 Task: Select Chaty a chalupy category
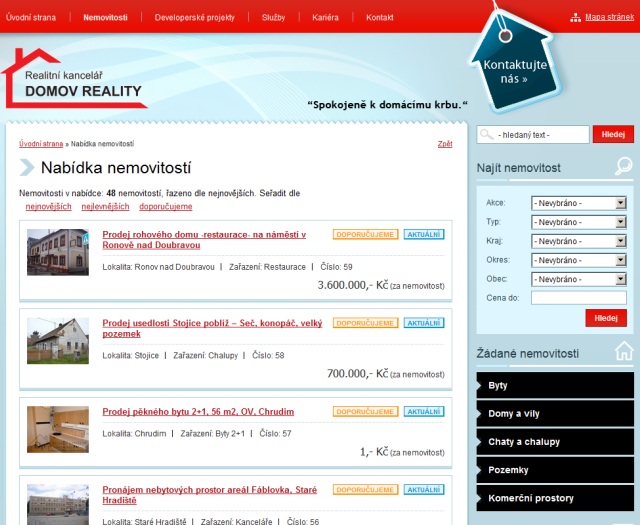point(555,442)
